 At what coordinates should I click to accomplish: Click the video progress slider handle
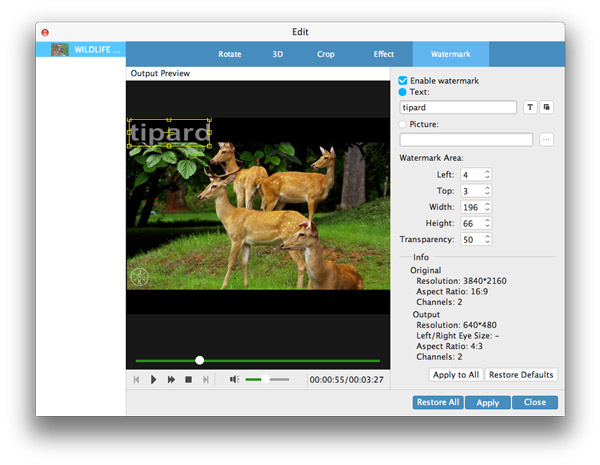(199, 360)
